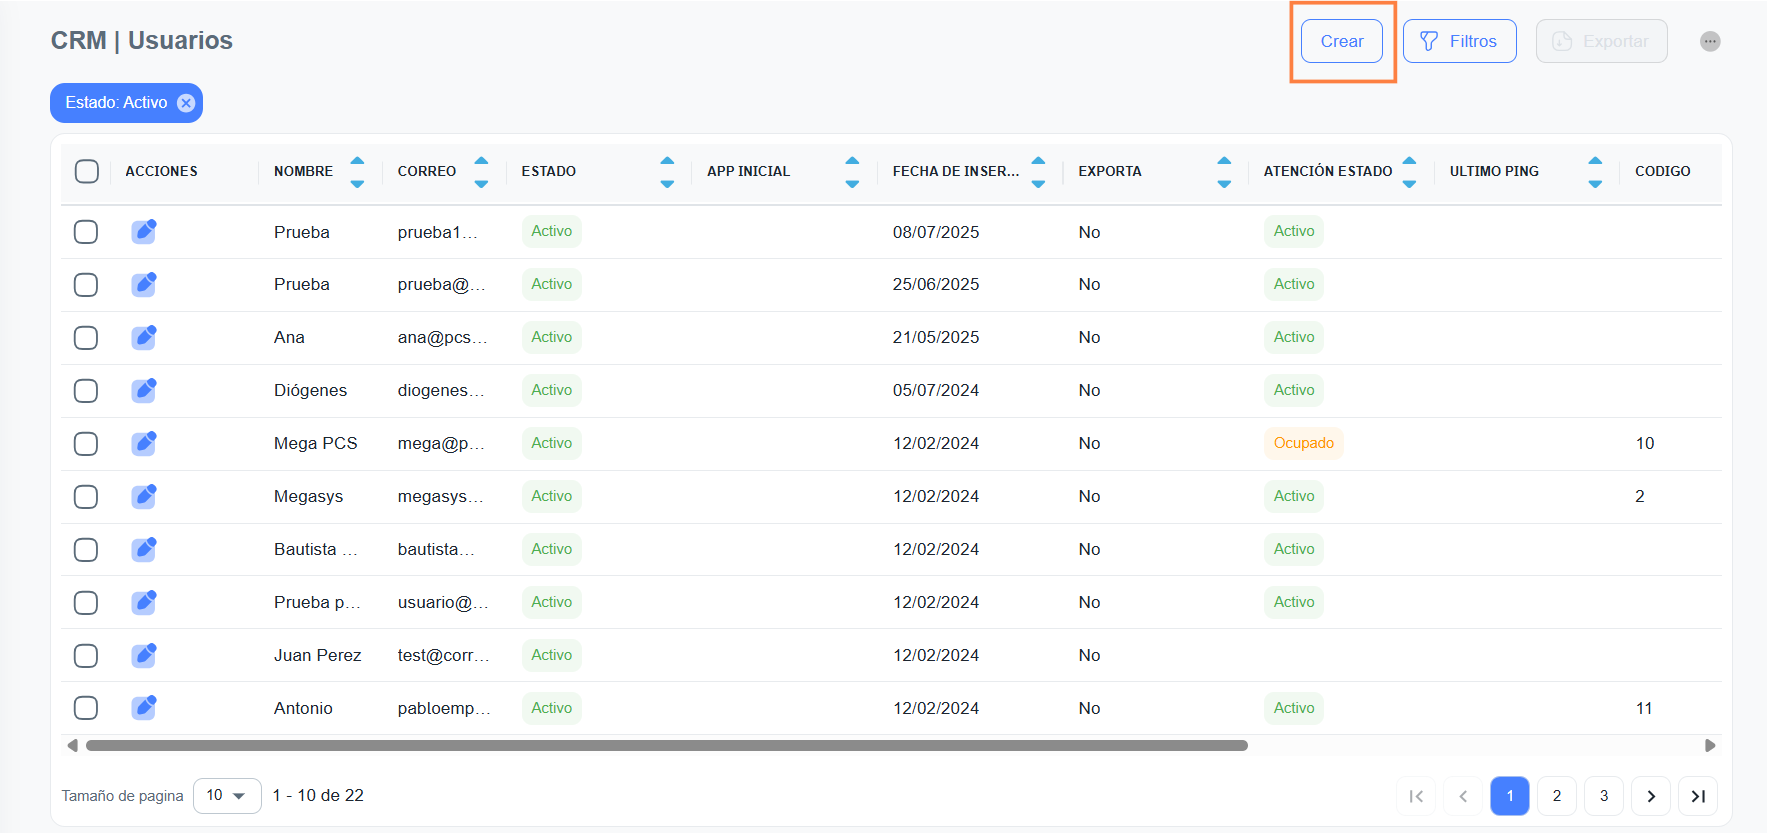Jump to page 3 of results
The width and height of the screenshot is (1767, 833).
tap(1603, 796)
